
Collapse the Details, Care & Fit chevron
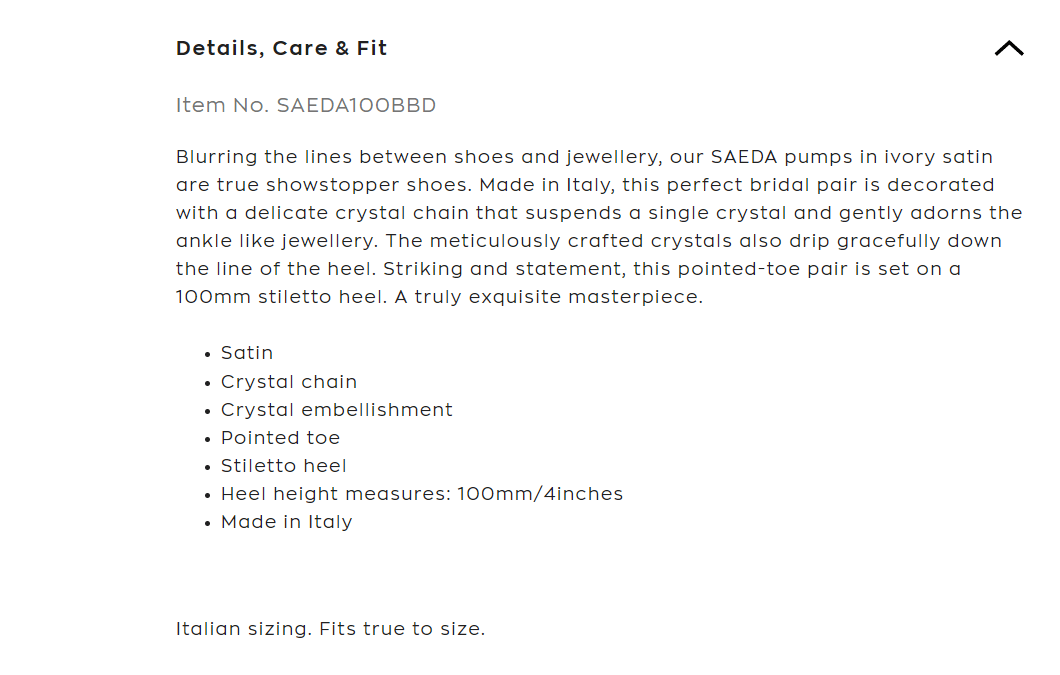[1009, 48]
